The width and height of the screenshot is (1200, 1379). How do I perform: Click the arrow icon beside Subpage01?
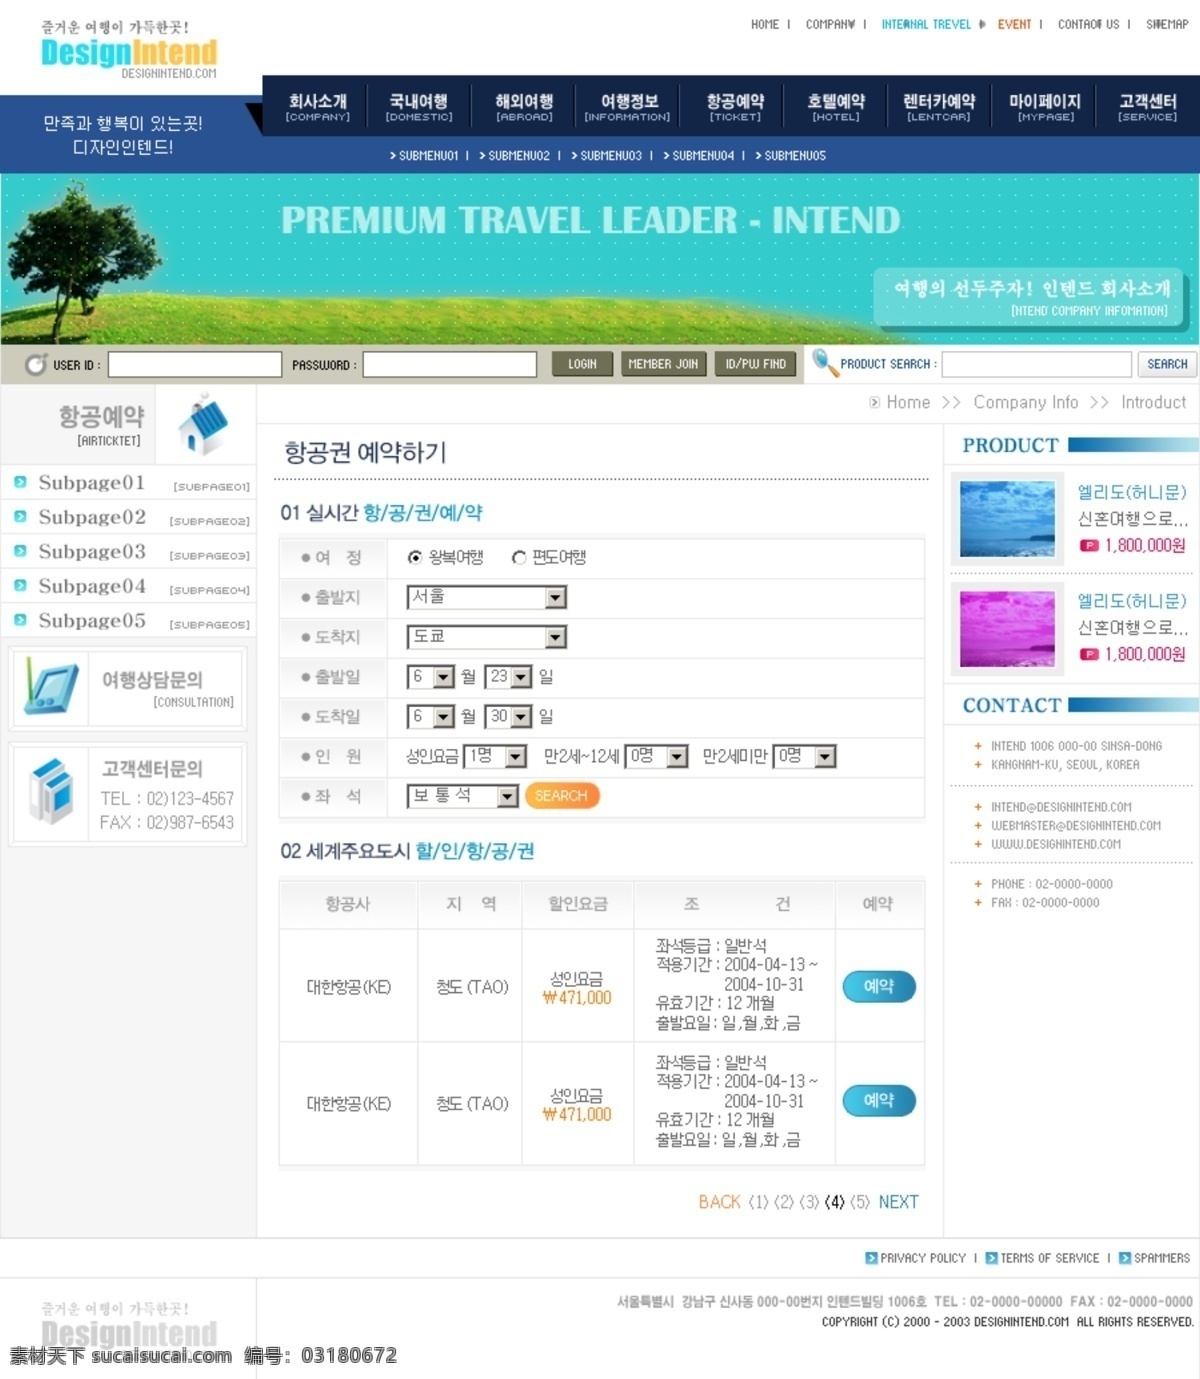click(x=20, y=482)
